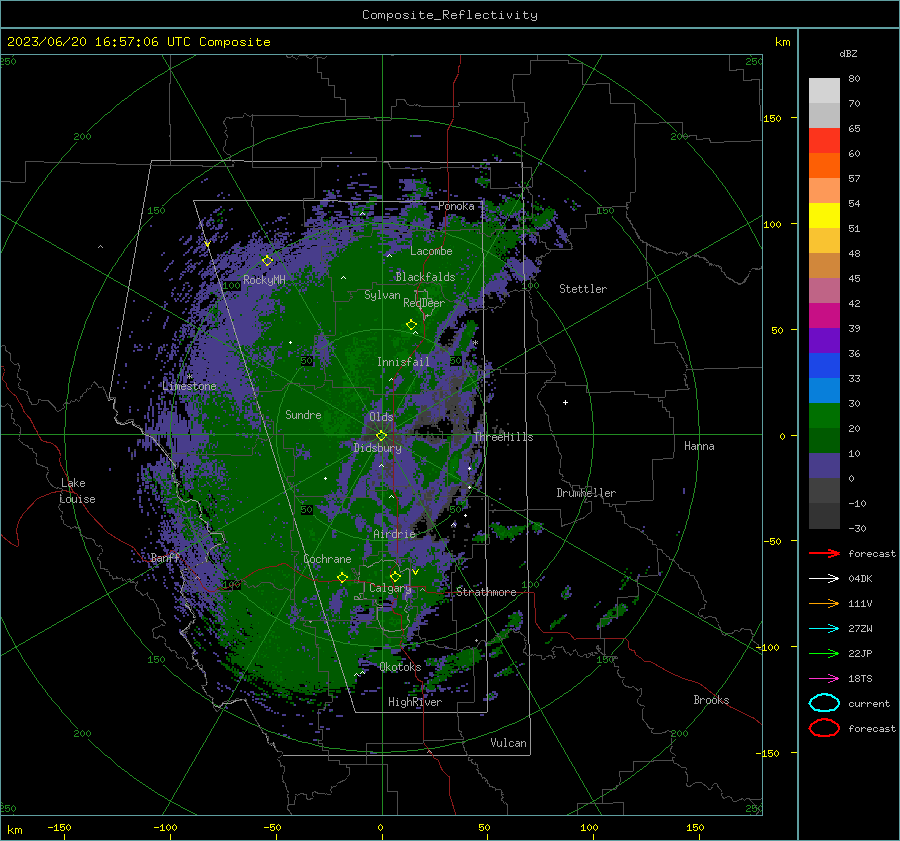Click the Sylvan label
Viewport: 900px width, 841px height.
pyautogui.click(x=382, y=295)
